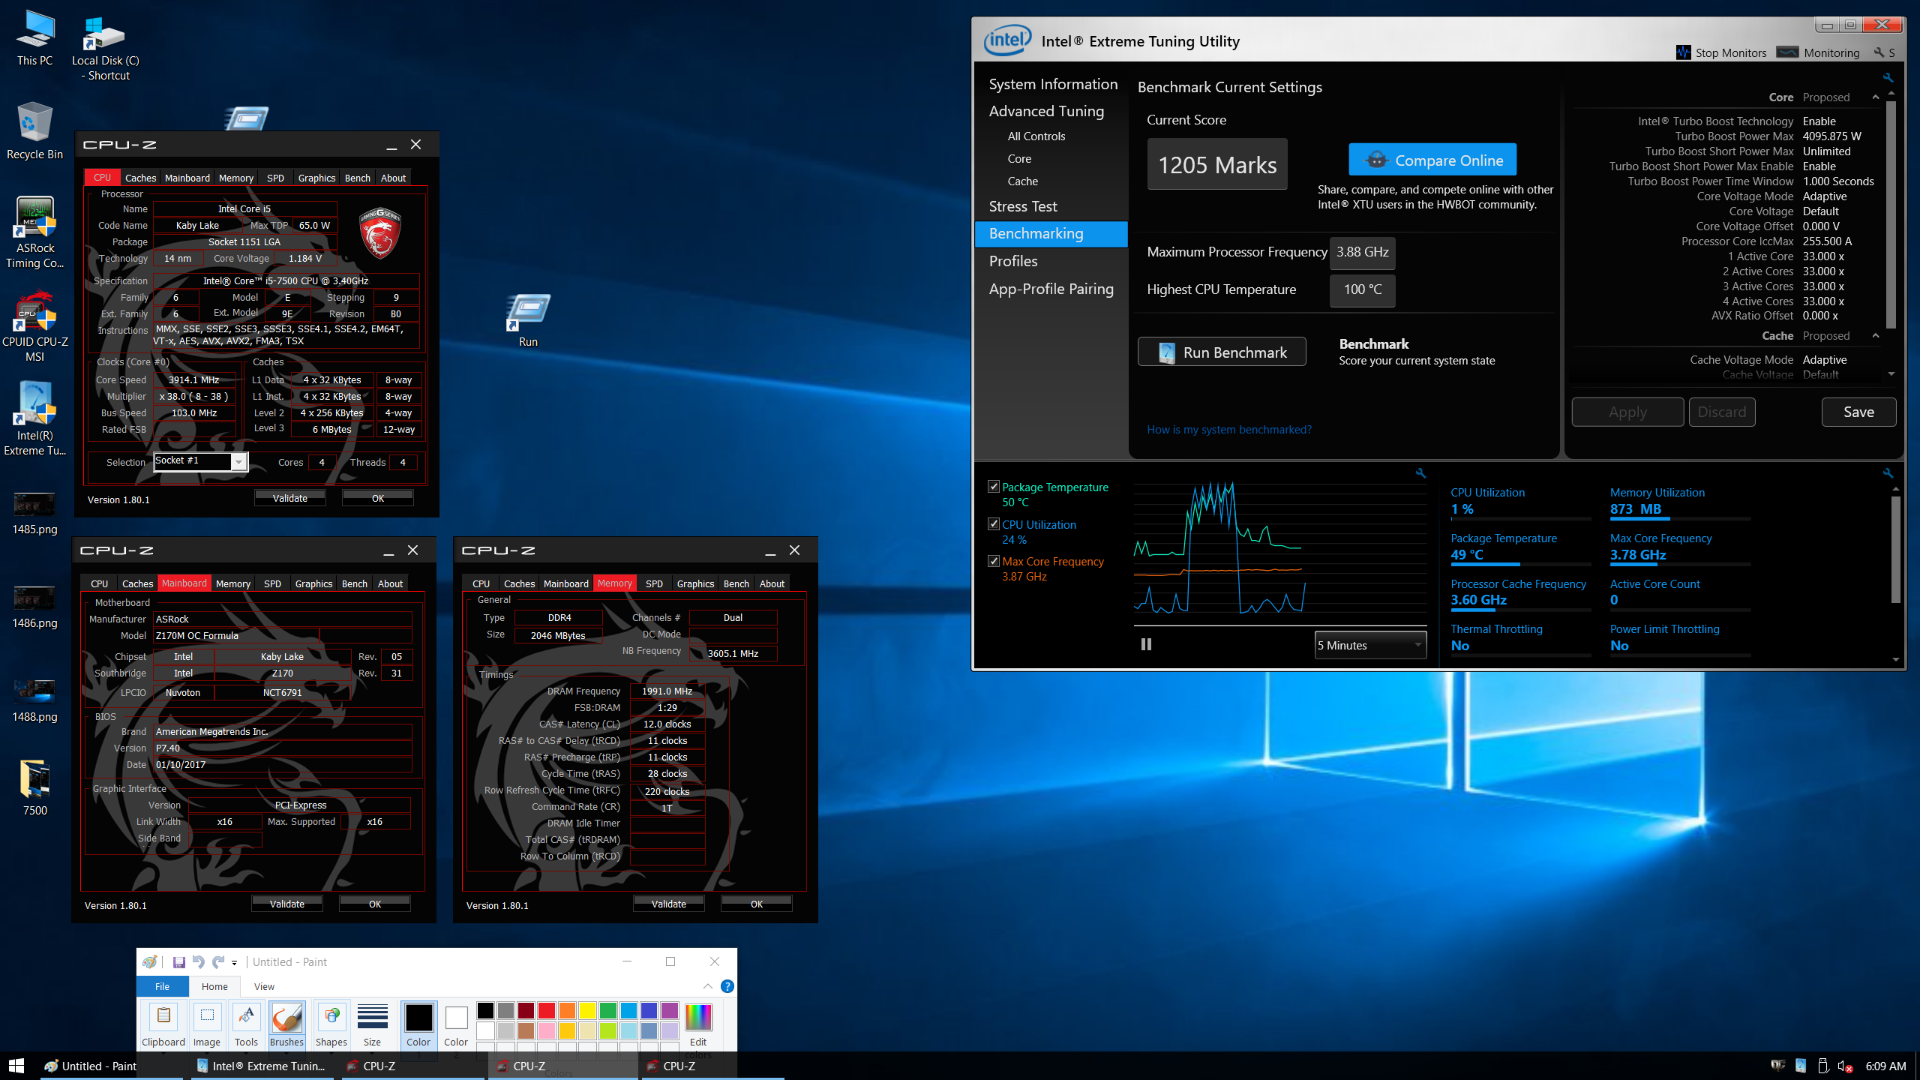Pick yellow color swatch in Paint palette
Image resolution: width=1920 pixels, height=1080 pixels.
tap(587, 1010)
